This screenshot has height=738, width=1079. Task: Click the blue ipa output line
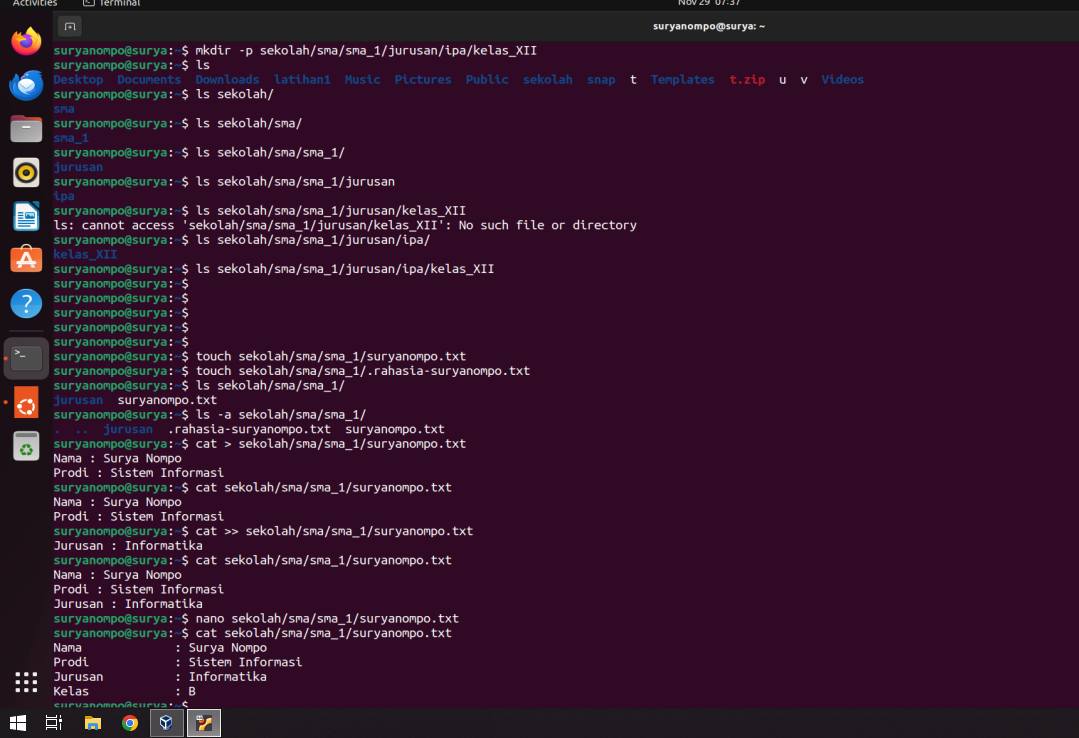[63, 196]
